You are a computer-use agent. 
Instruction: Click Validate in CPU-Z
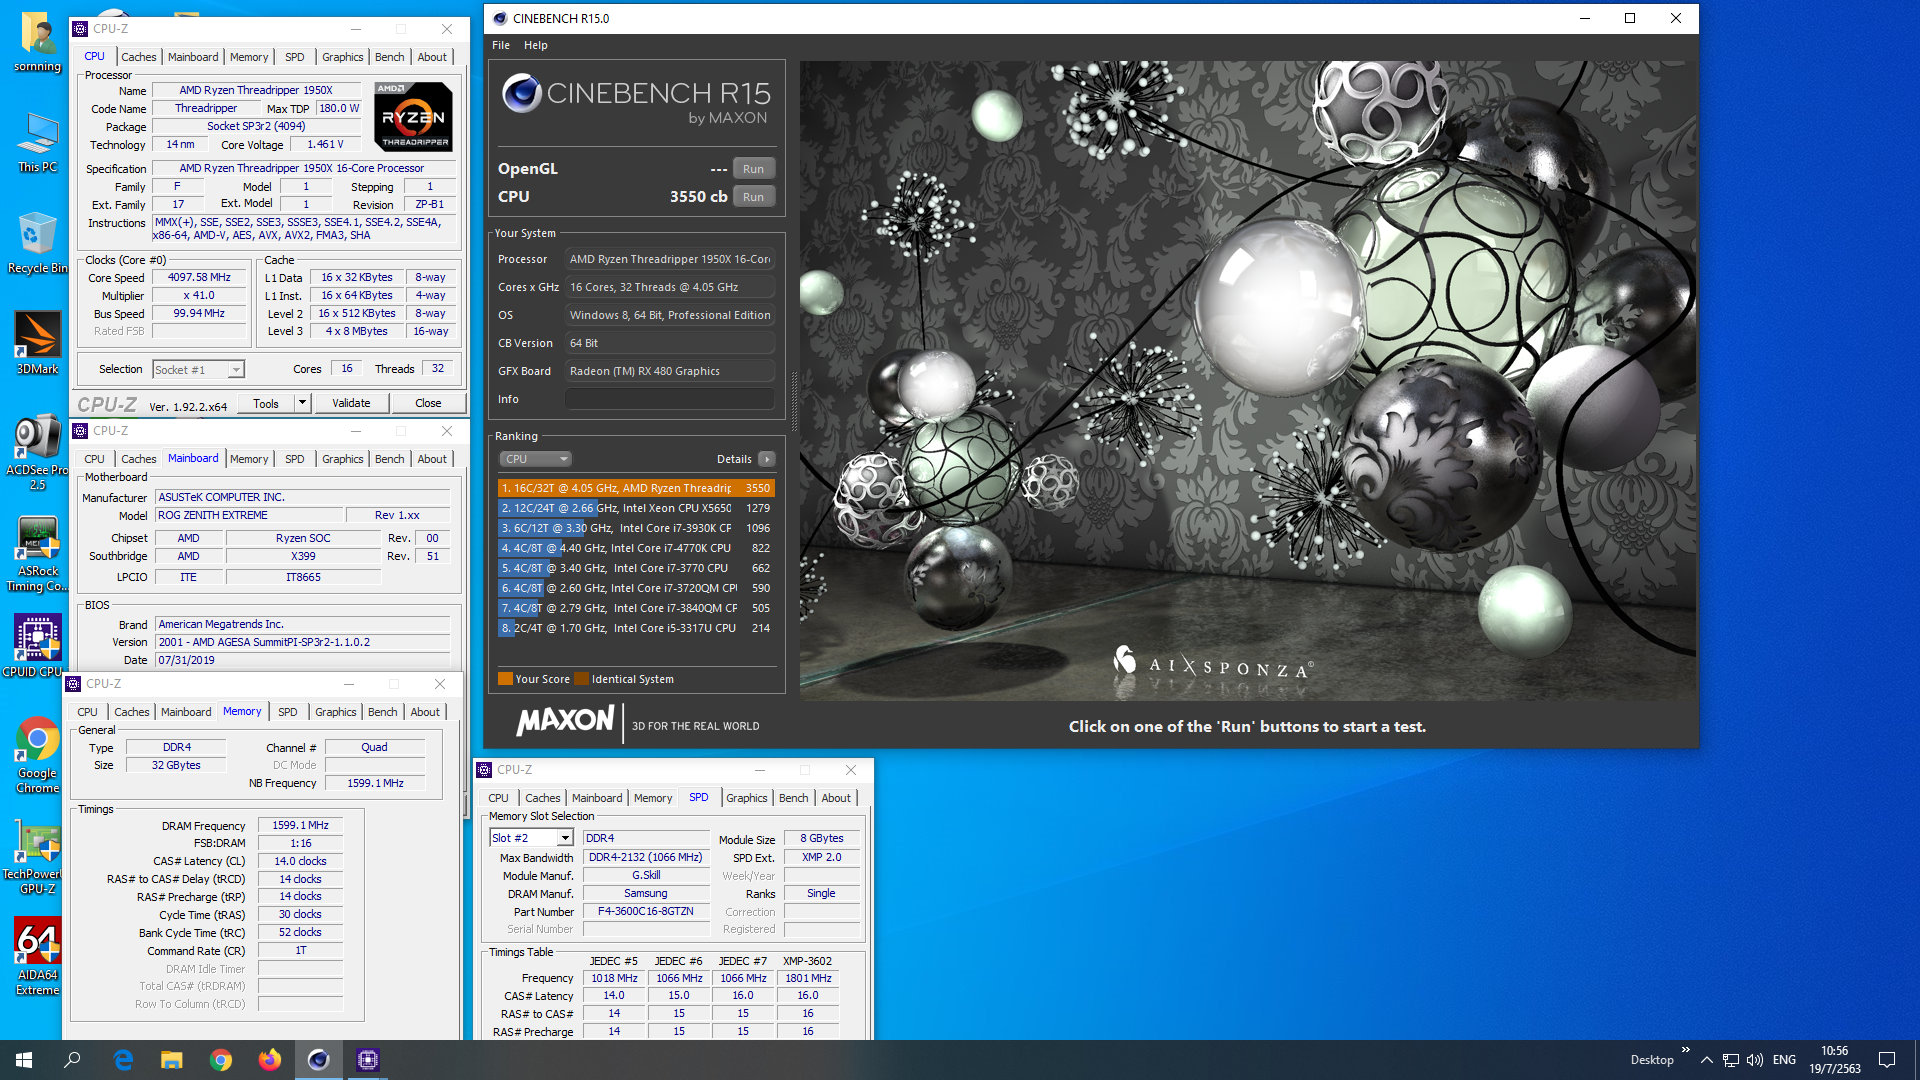click(x=351, y=403)
